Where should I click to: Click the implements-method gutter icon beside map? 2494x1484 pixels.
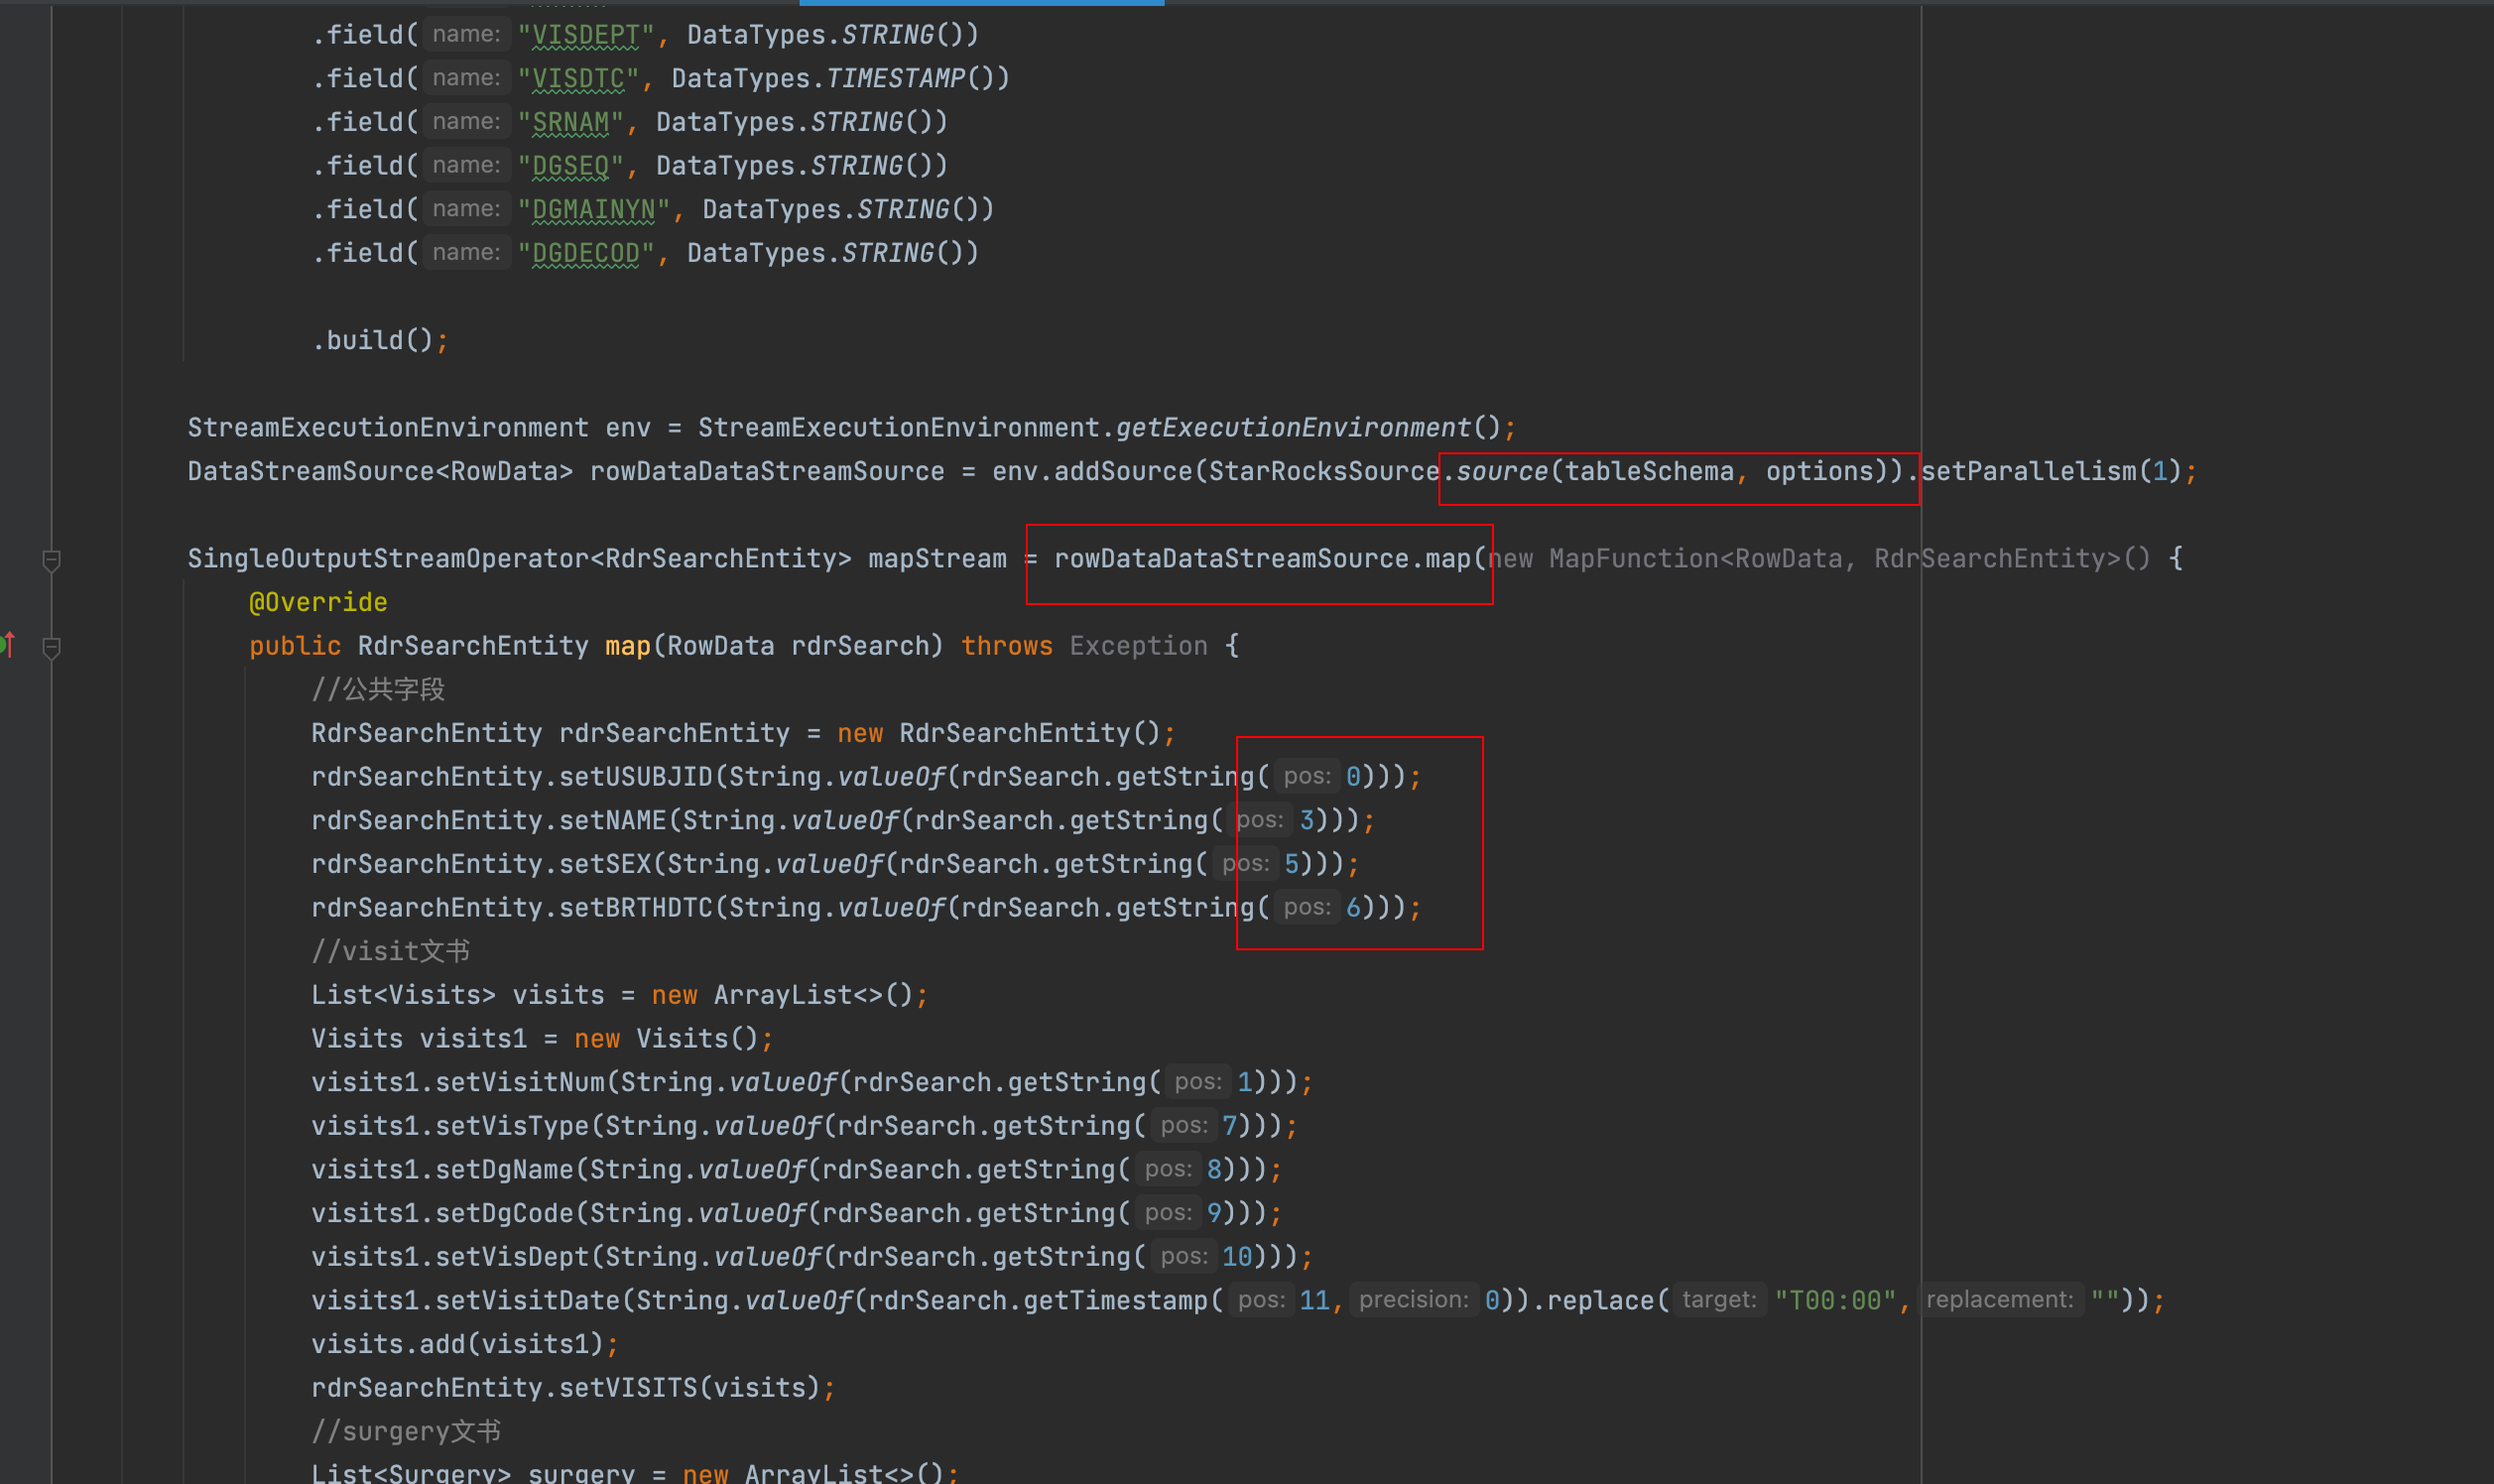[7, 645]
